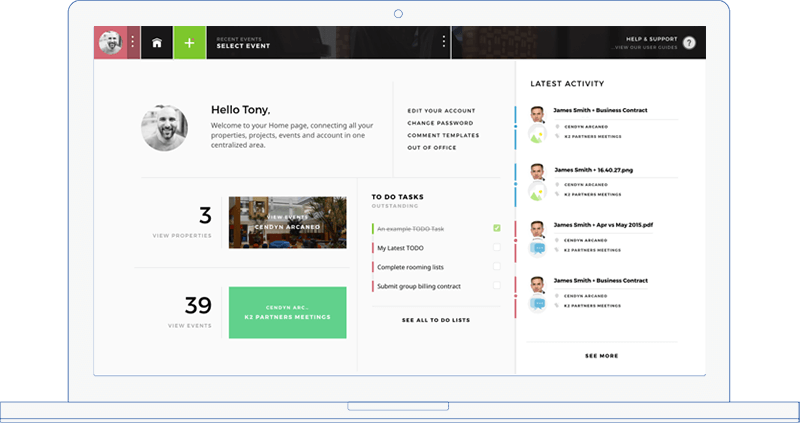Click the green plus add button
Image resolution: width=800 pixels, height=423 pixels.
click(x=189, y=43)
